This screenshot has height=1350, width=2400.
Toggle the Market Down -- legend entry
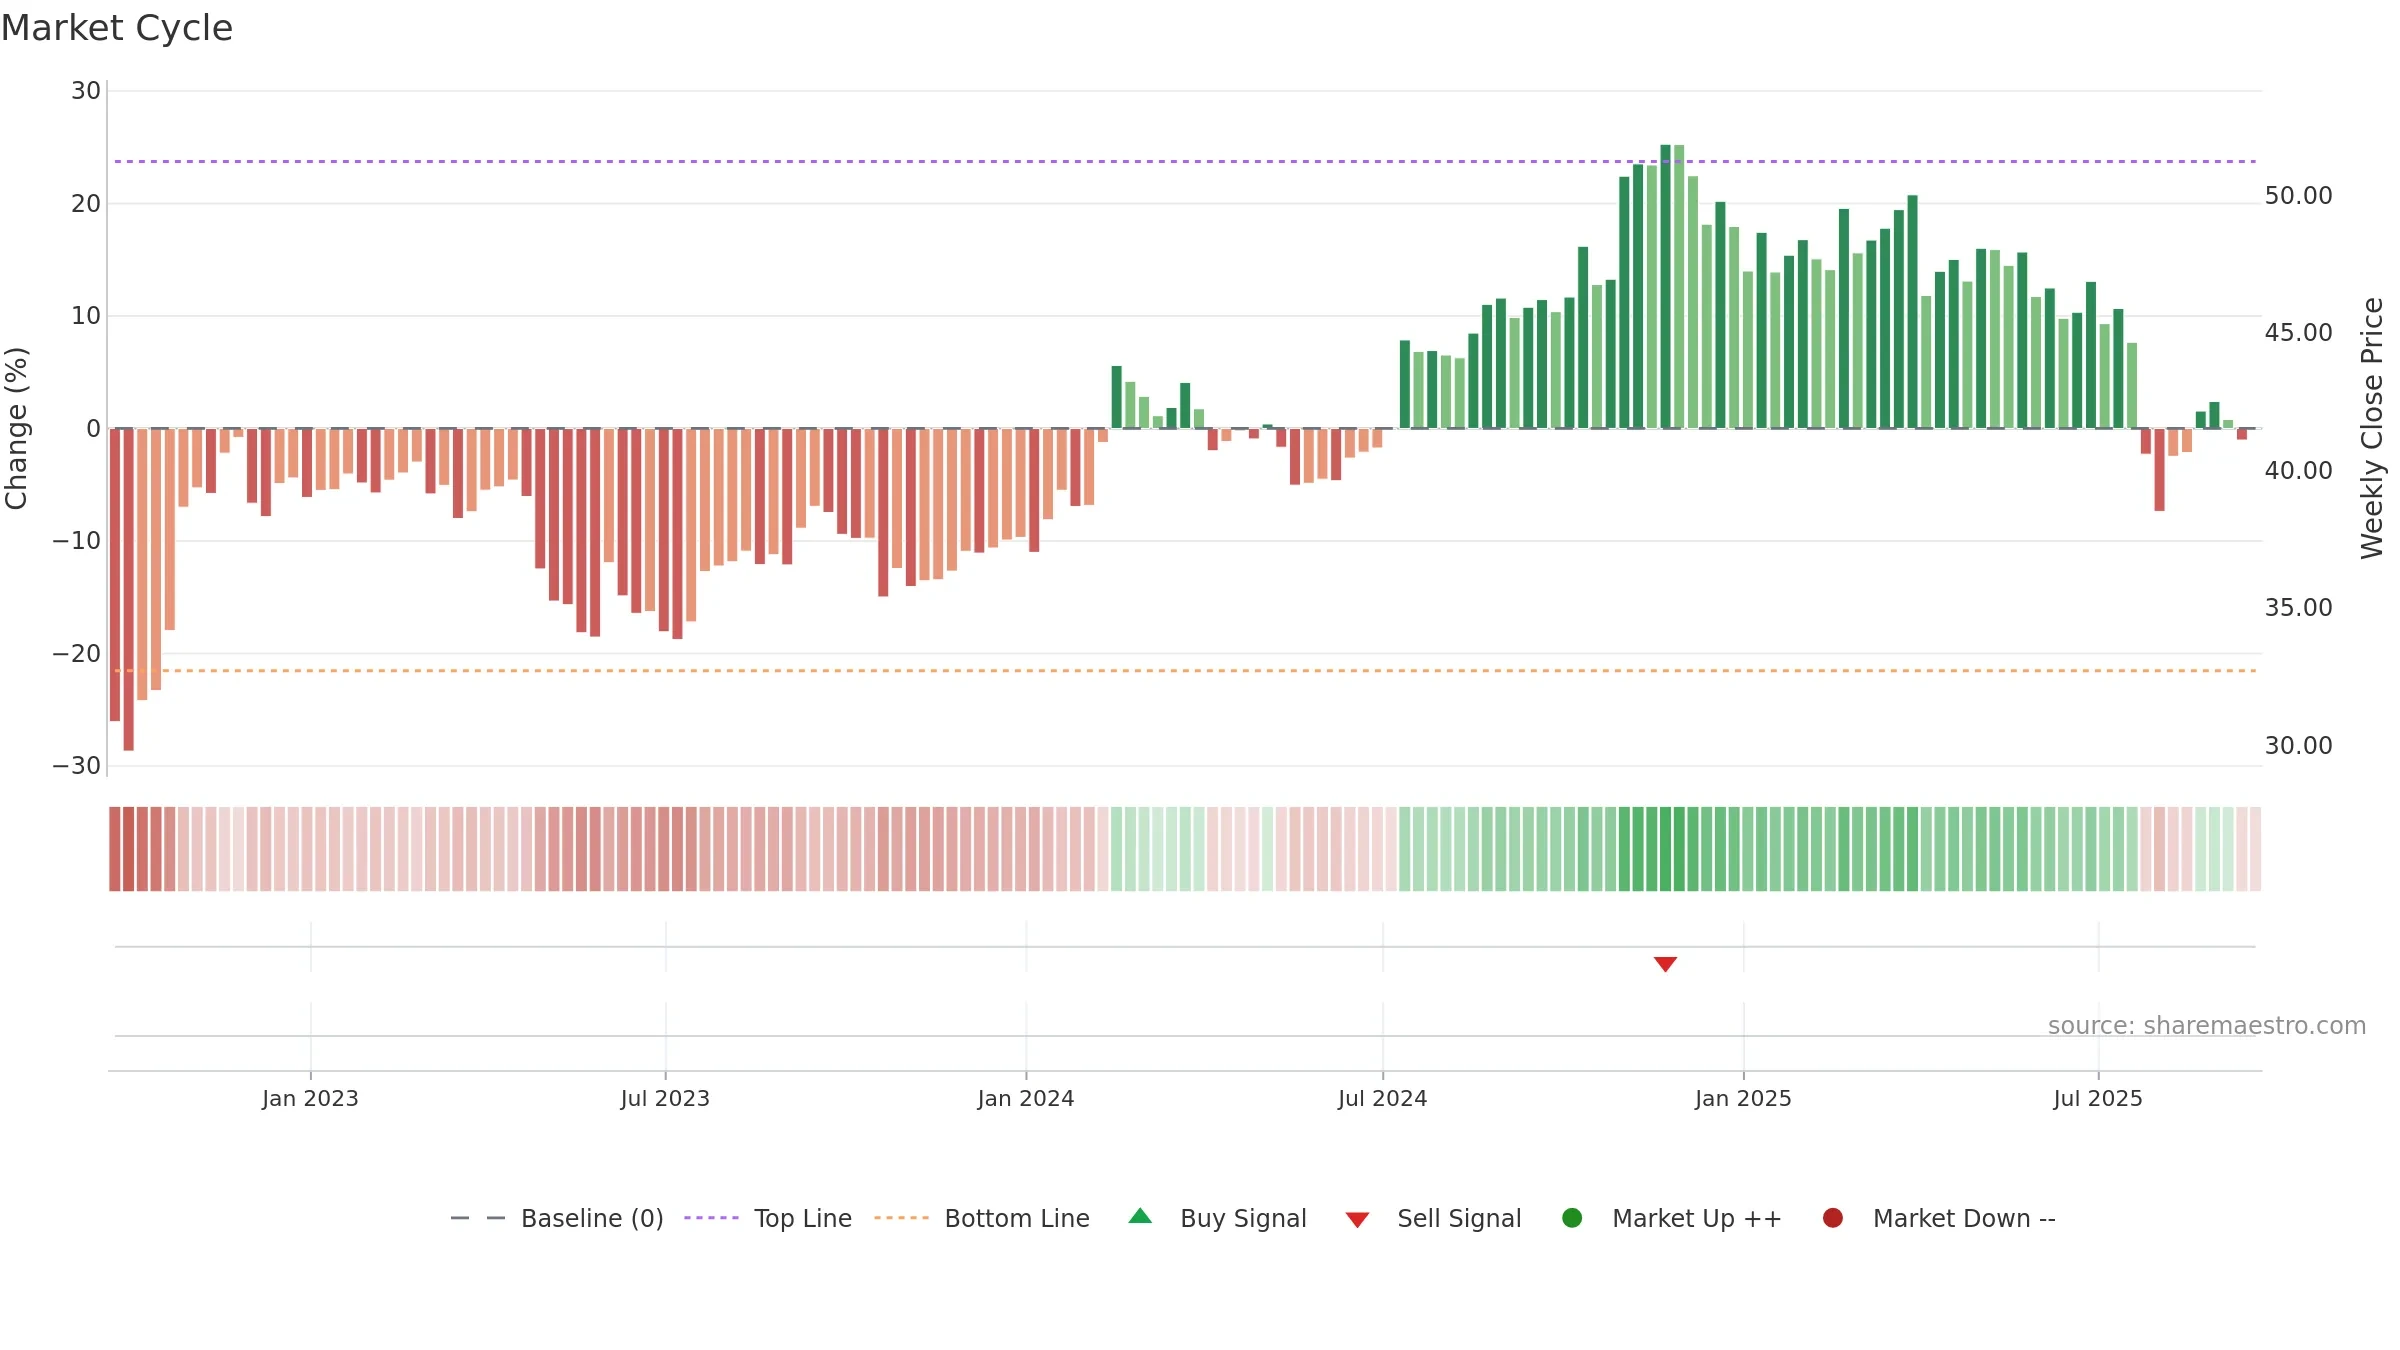[x=1939, y=1218]
